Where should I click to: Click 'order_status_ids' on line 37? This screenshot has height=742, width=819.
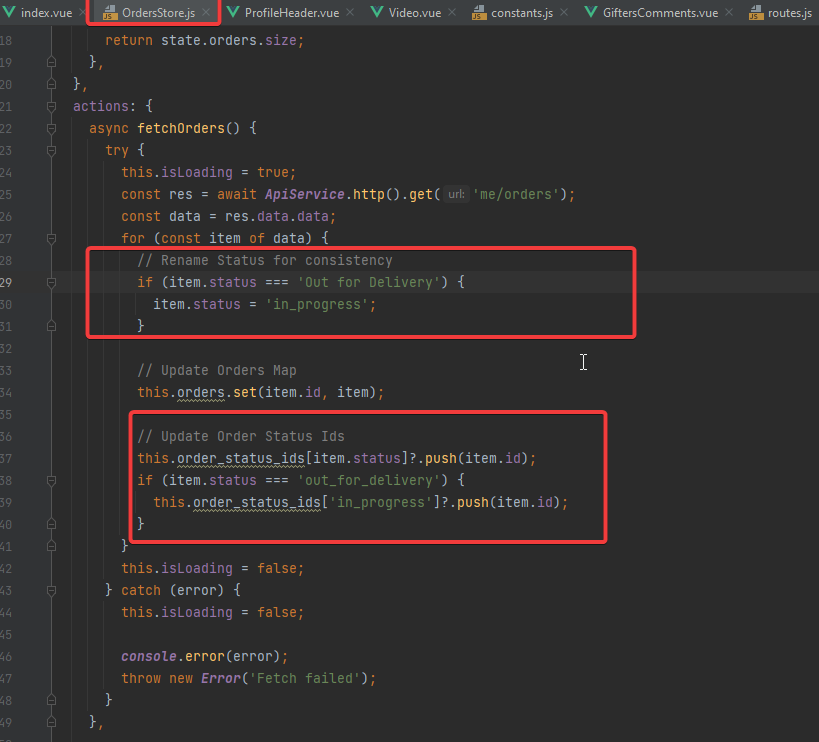(x=241, y=458)
